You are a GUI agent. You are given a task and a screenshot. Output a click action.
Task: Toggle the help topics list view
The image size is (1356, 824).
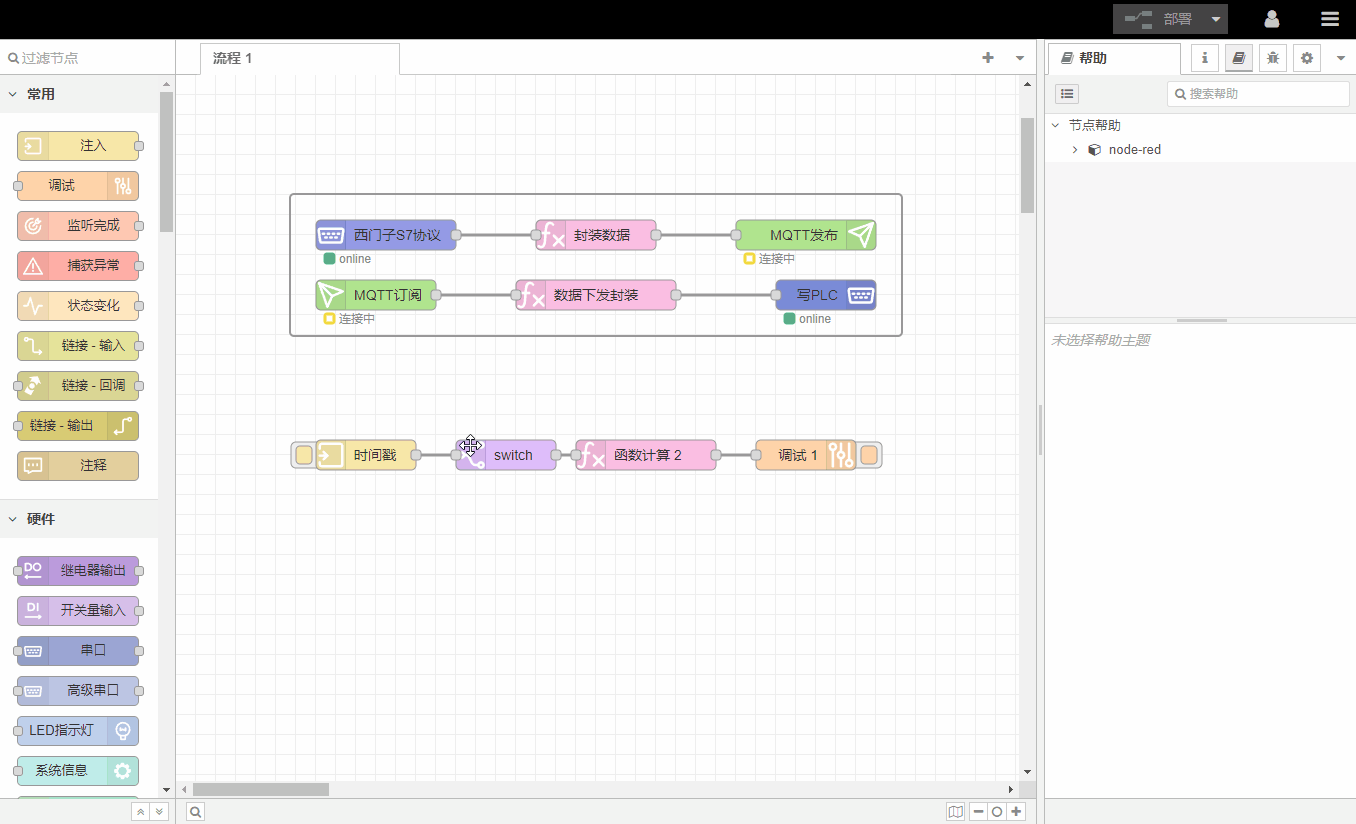click(1067, 94)
